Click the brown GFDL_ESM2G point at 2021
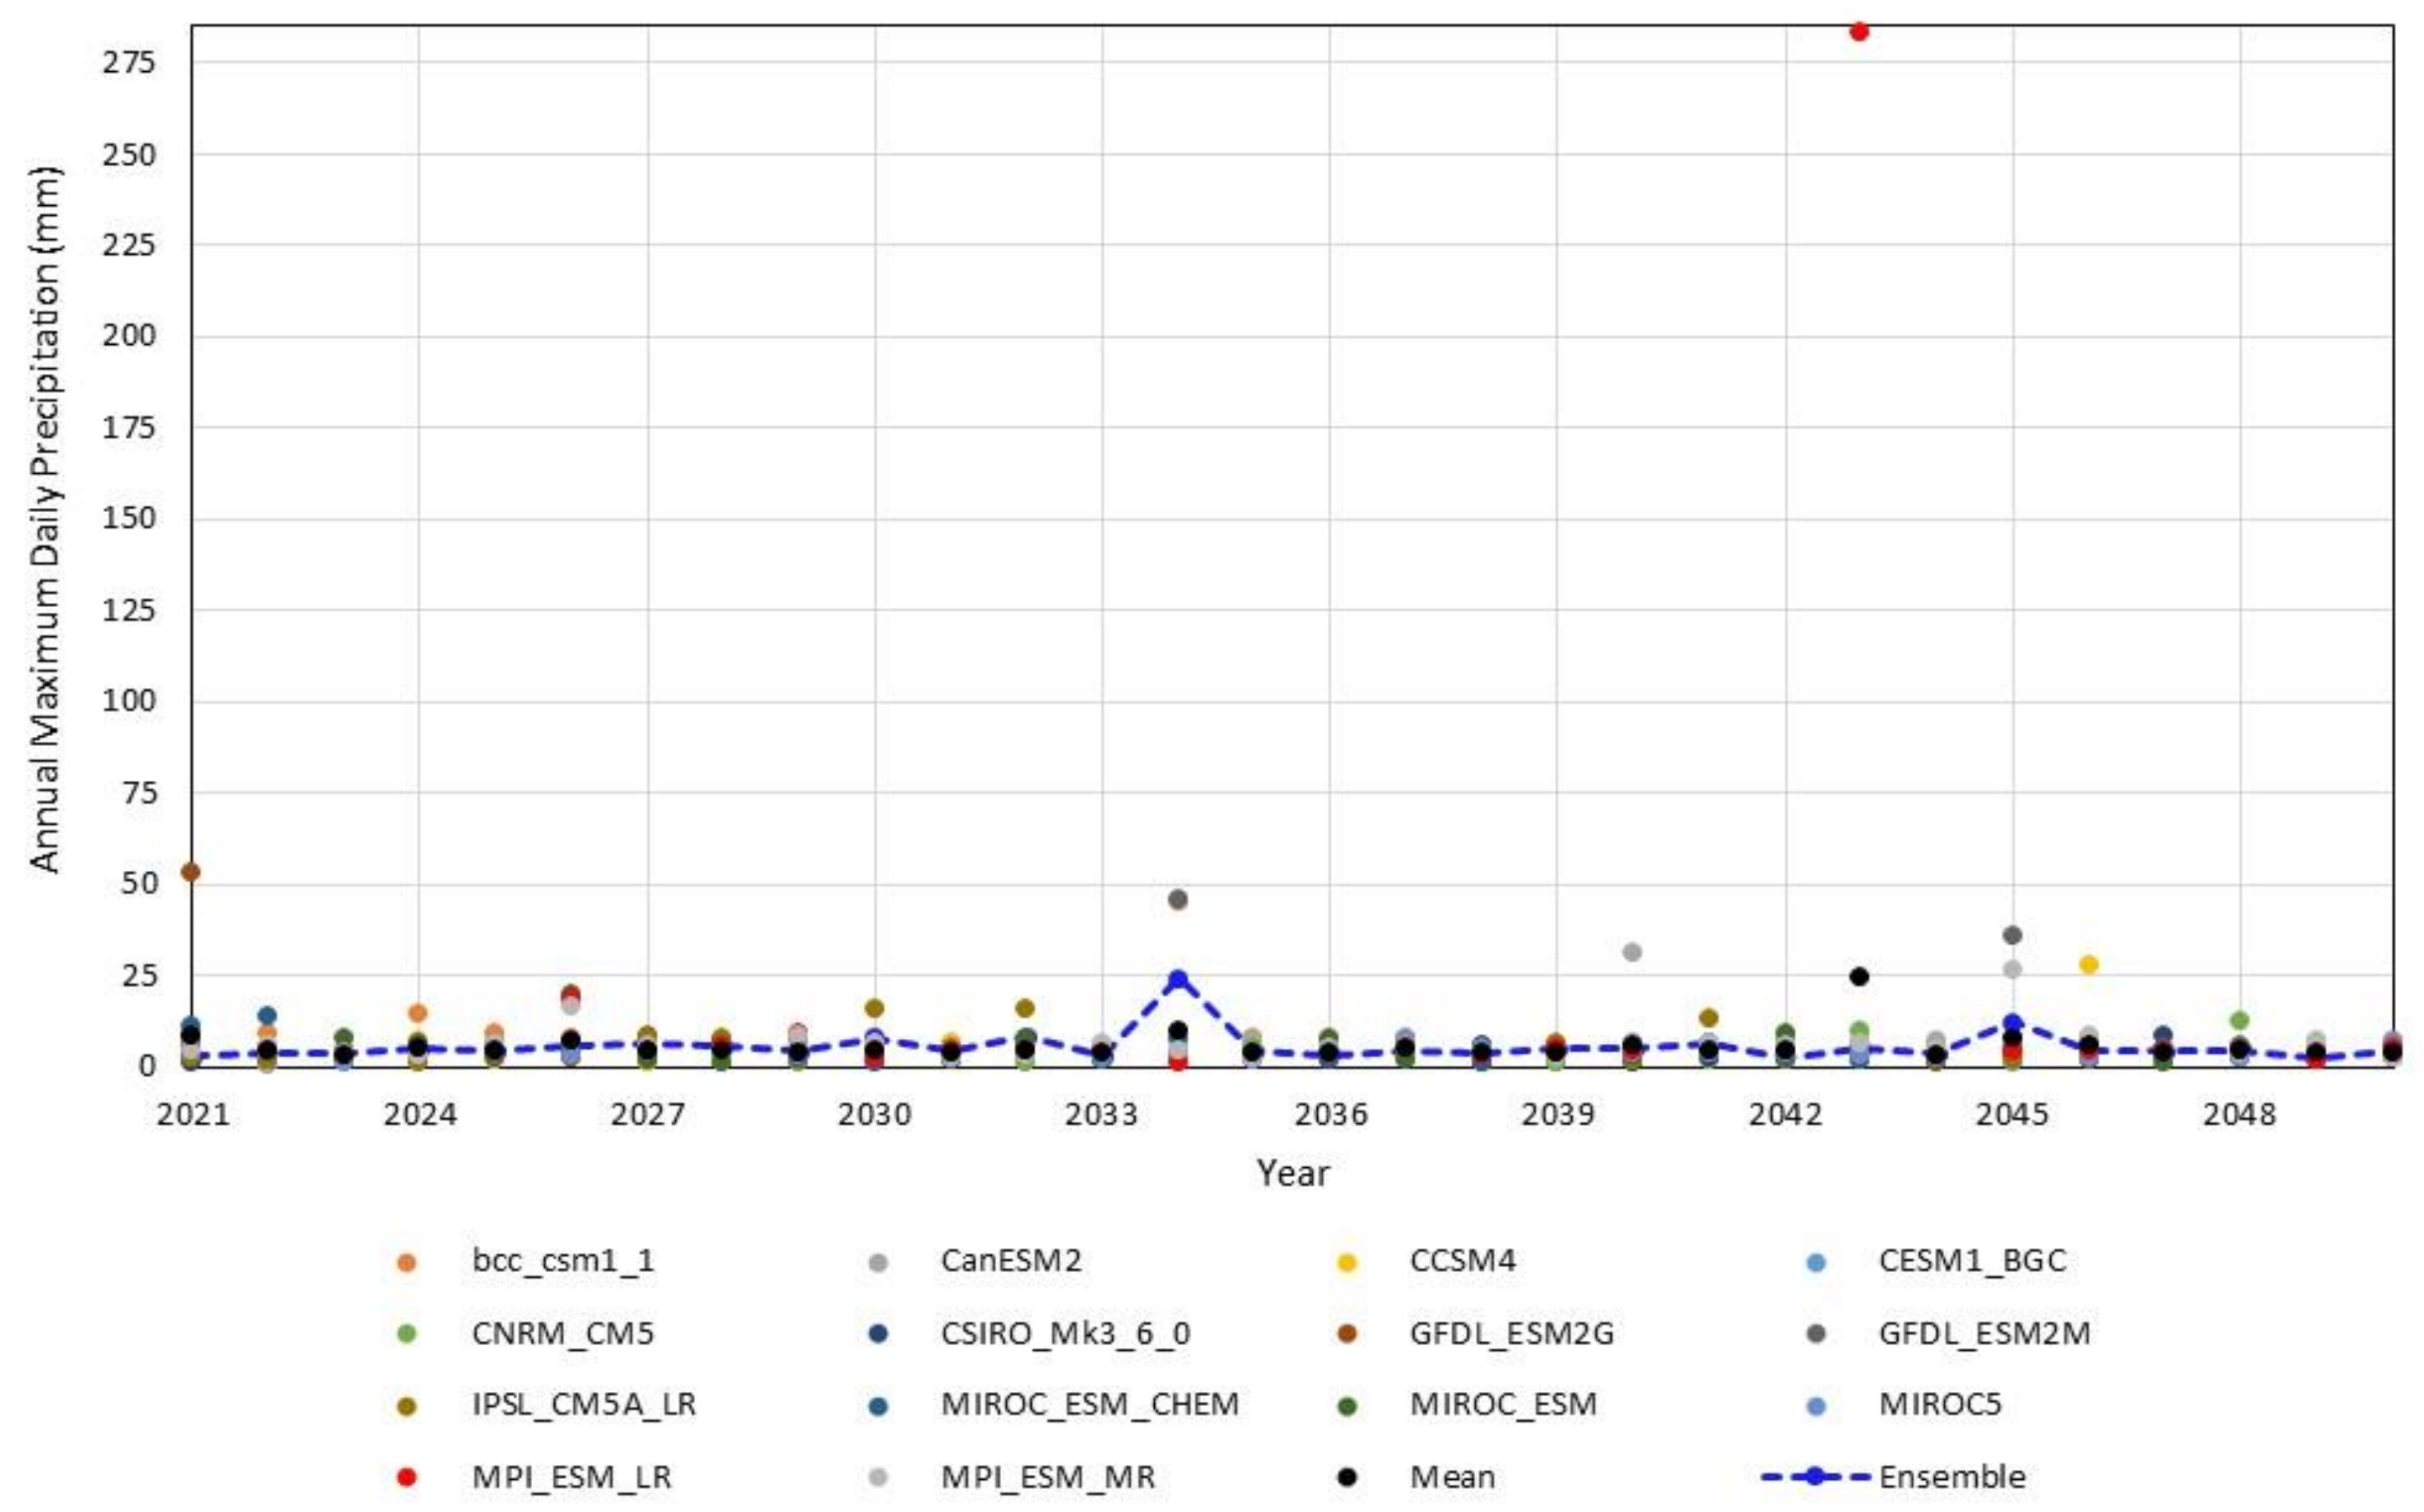 pyautogui.click(x=190, y=872)
